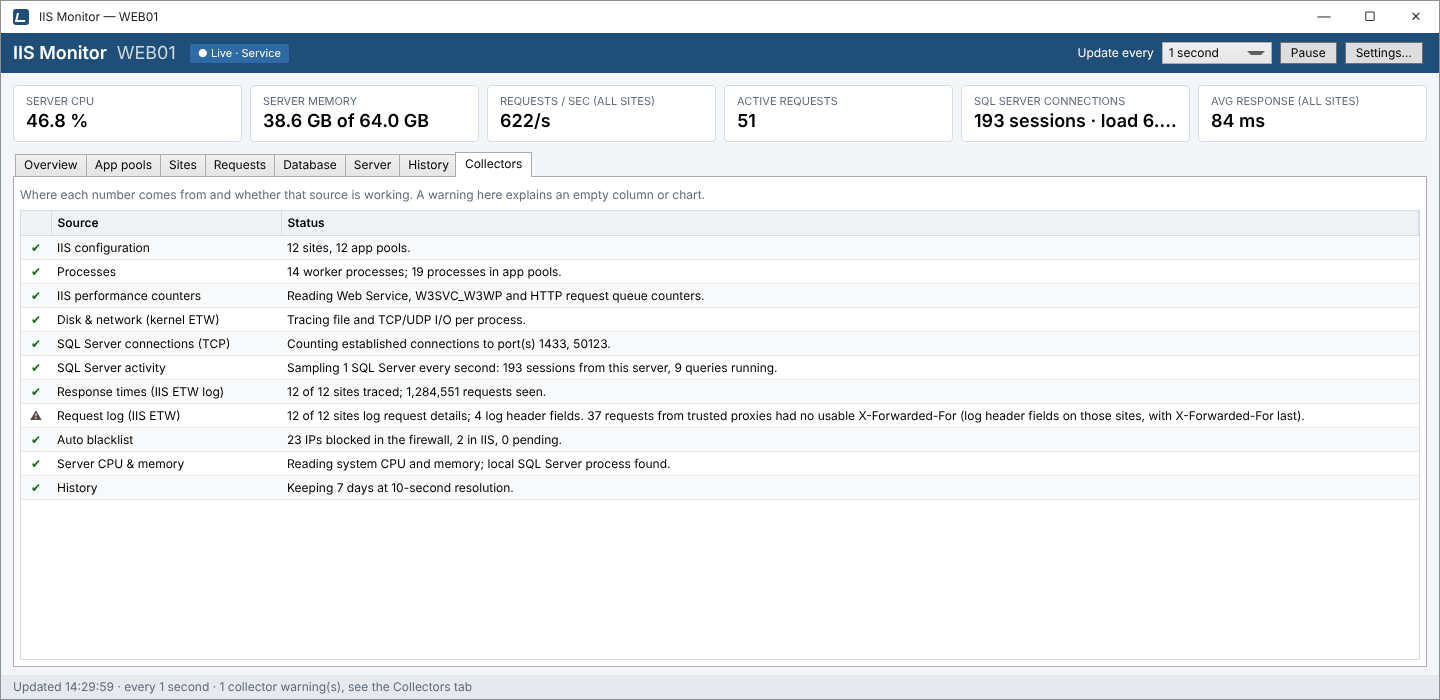Switch to the Server tab
Image resolution: width=1440 pixels, height=700 pixels.
372,165
